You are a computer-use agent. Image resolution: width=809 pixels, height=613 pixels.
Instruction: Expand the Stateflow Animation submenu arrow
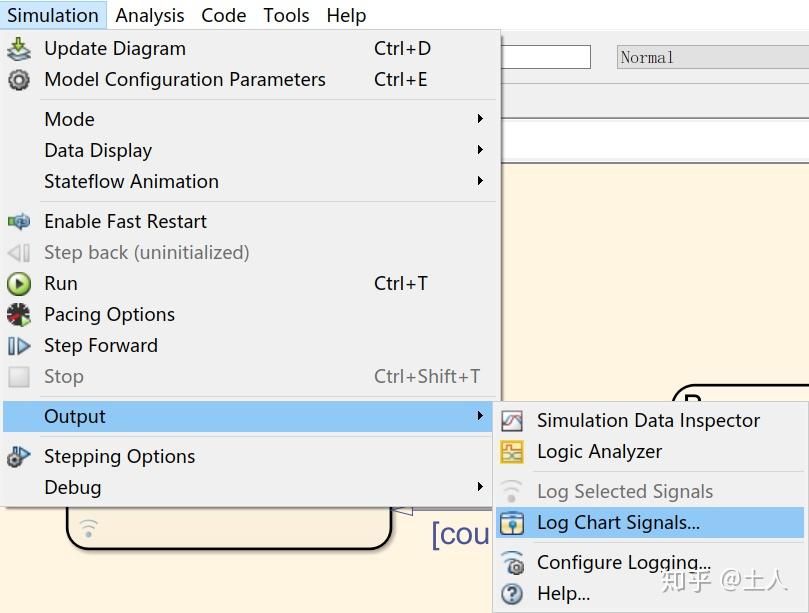click(x=480, y=181)
